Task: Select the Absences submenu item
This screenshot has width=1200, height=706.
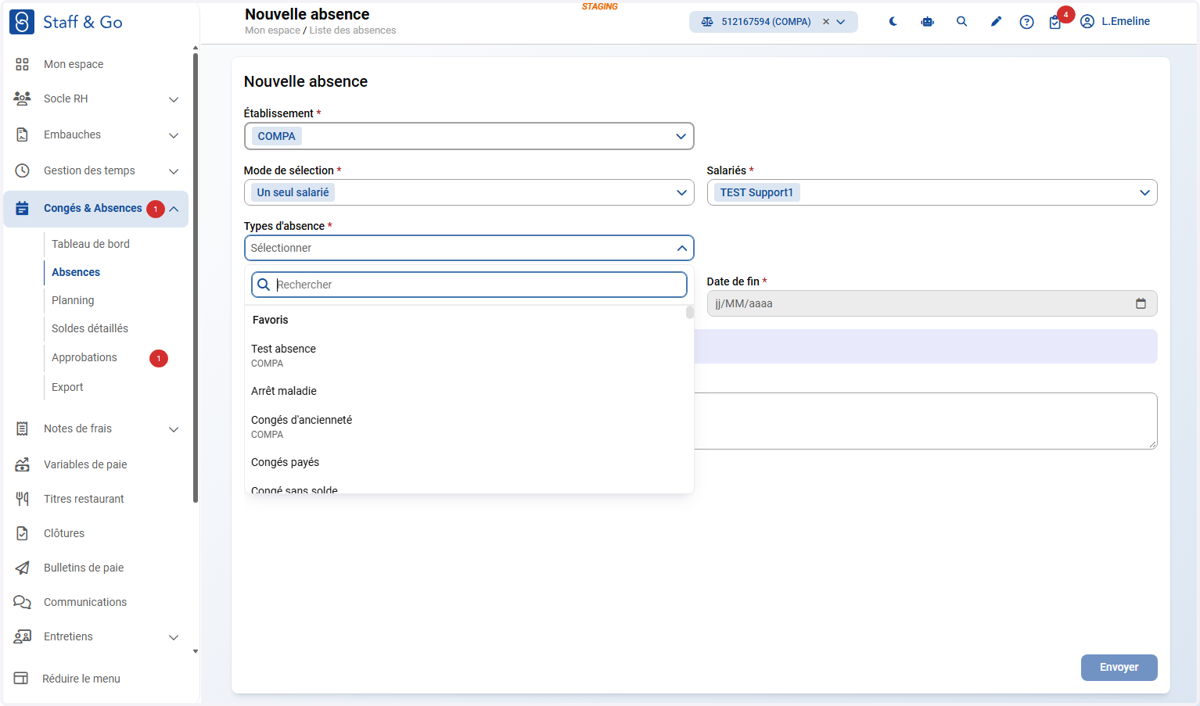Action: [76, 272]
